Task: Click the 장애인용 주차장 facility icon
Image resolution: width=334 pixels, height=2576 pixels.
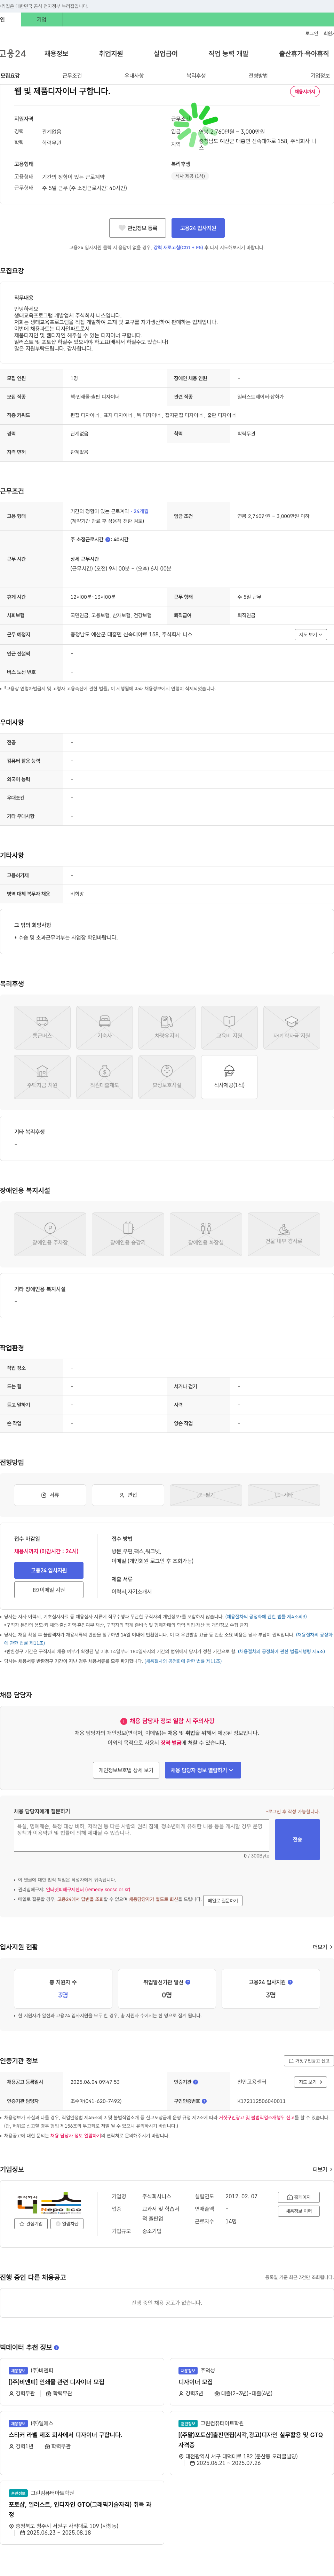Action: coord(50,1234)
